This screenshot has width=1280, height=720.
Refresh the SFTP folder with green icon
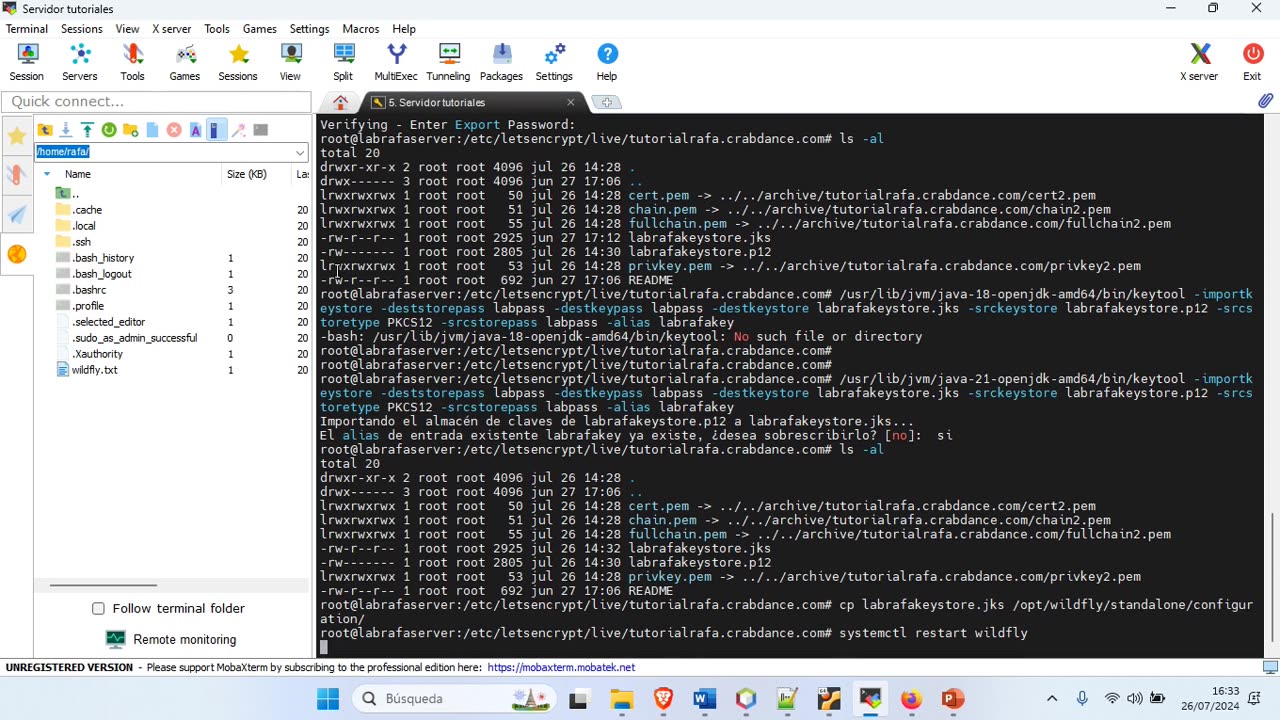click(109, 130)
